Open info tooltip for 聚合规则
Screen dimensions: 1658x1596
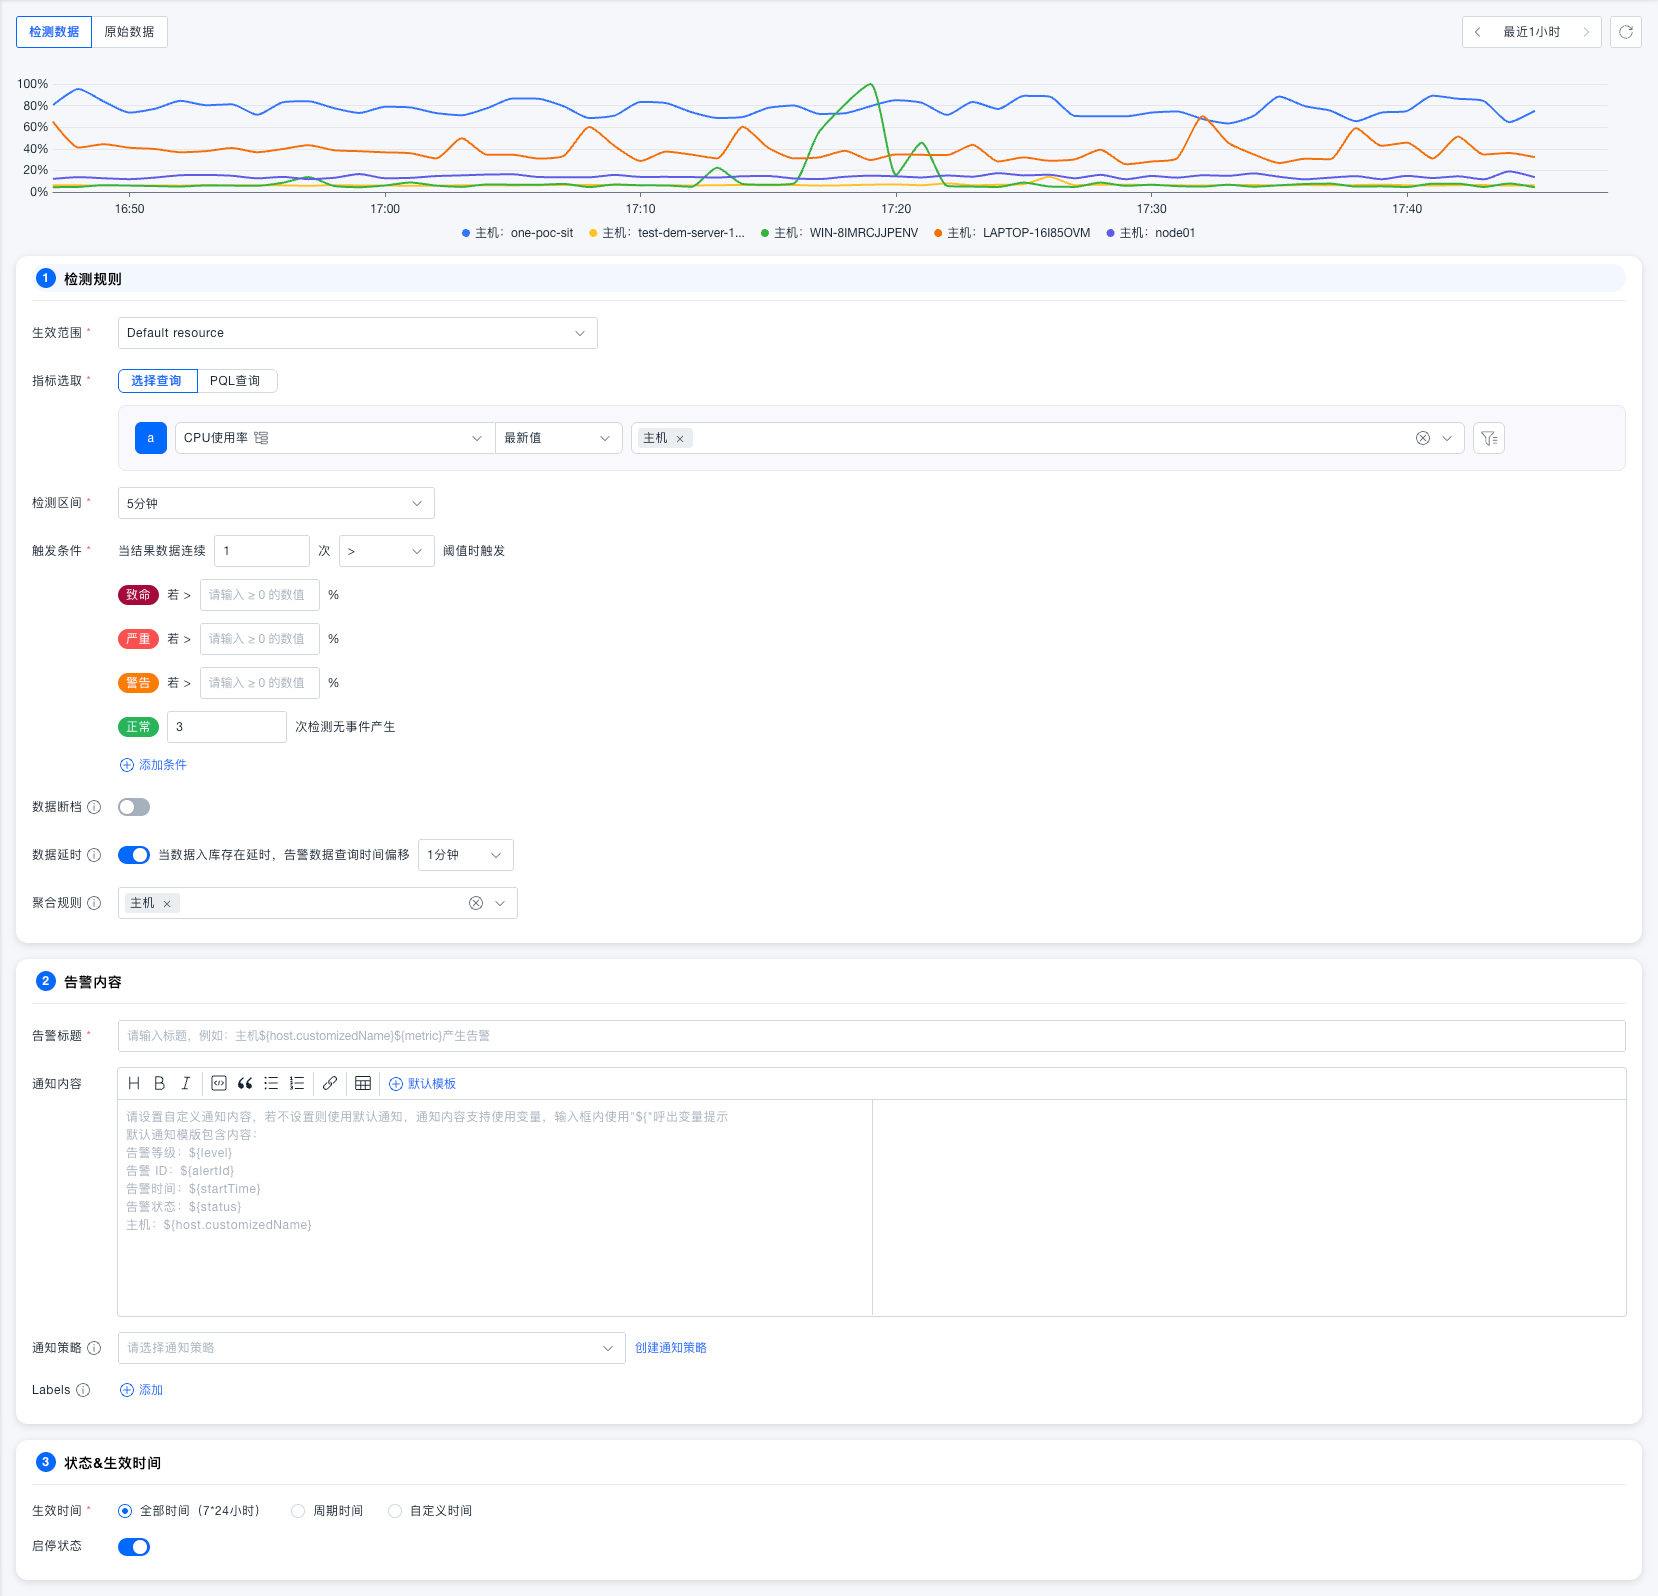94,903
